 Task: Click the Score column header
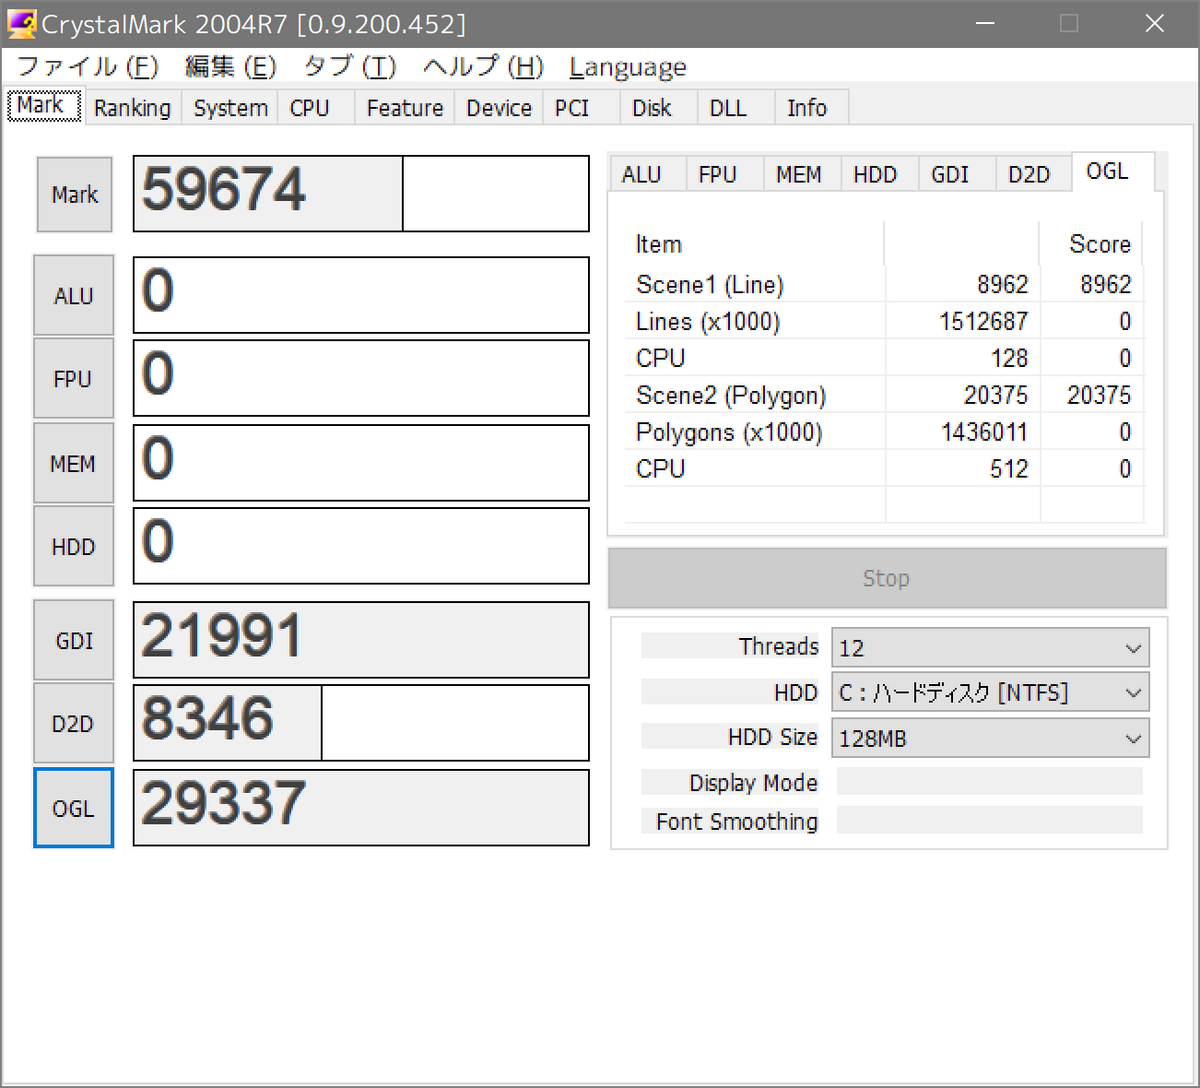1091,244
